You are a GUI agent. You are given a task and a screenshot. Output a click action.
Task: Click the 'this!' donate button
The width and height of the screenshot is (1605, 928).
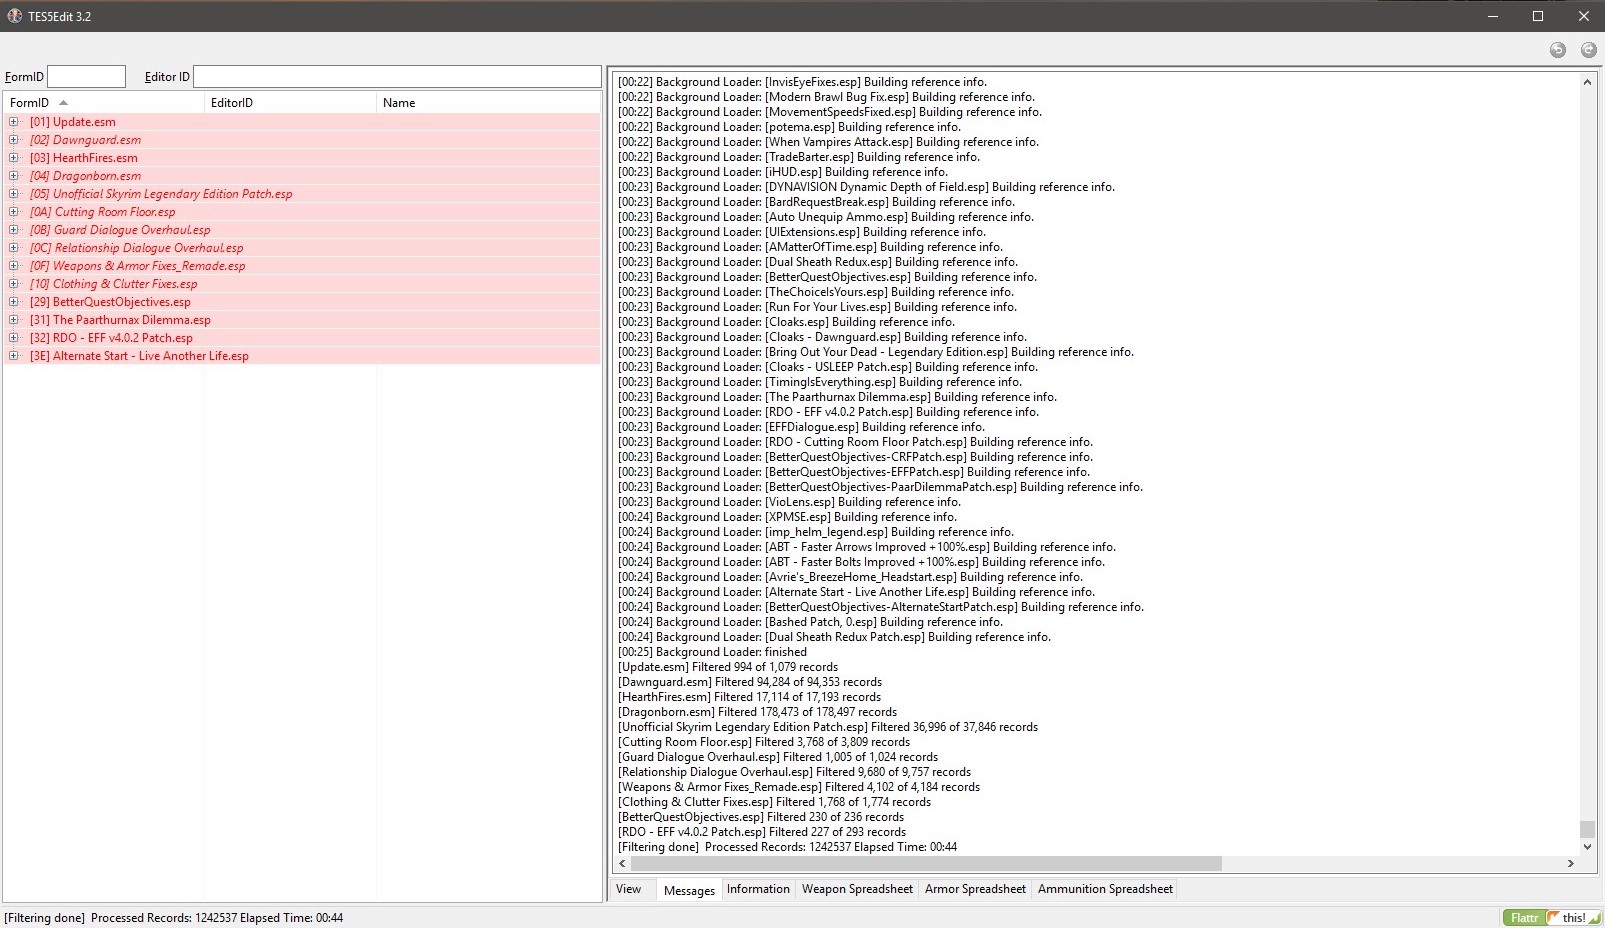pyautogui.click(x=1574, y=918)
